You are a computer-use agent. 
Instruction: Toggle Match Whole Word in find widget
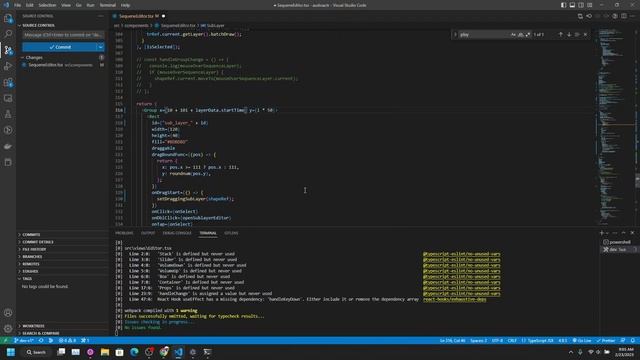(520, 35)
